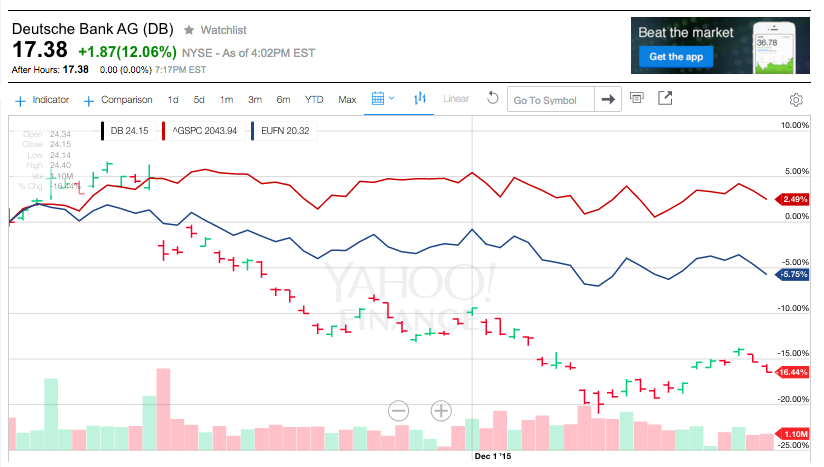Click the -5.75% blue price flag

(x=792, y=274)
